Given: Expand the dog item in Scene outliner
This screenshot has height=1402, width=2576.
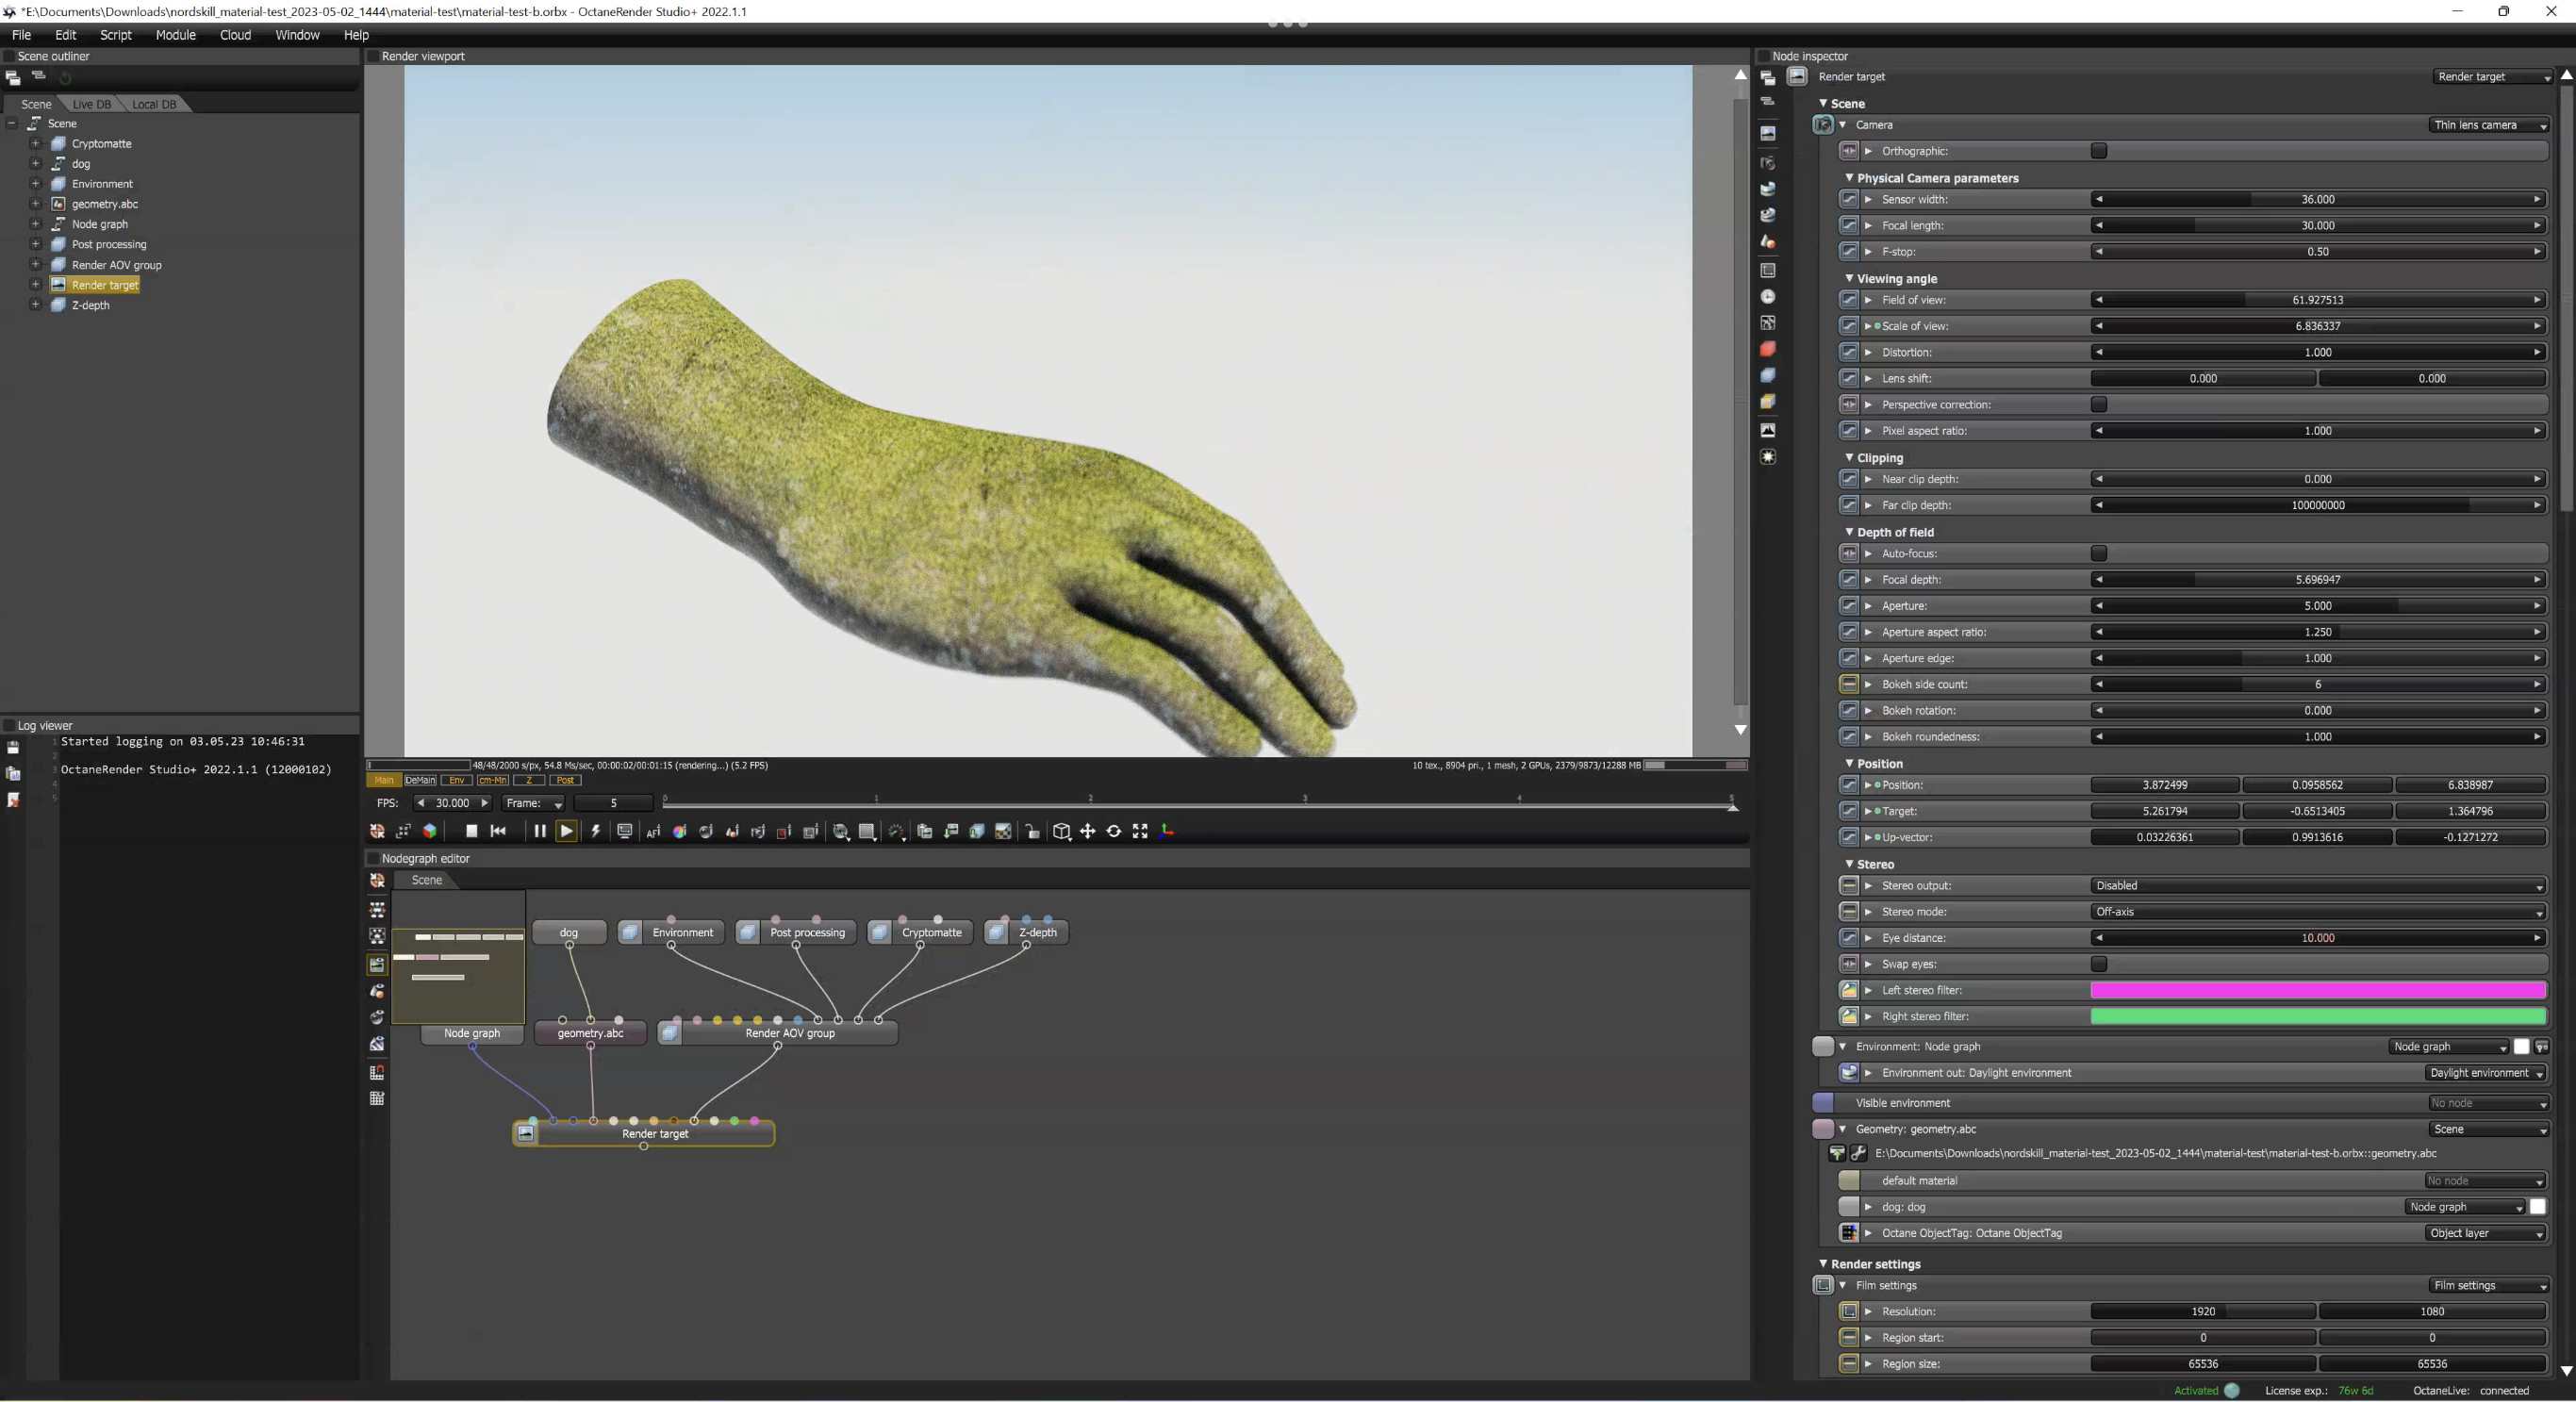Looking at the screenshot, I should [35, 164].
